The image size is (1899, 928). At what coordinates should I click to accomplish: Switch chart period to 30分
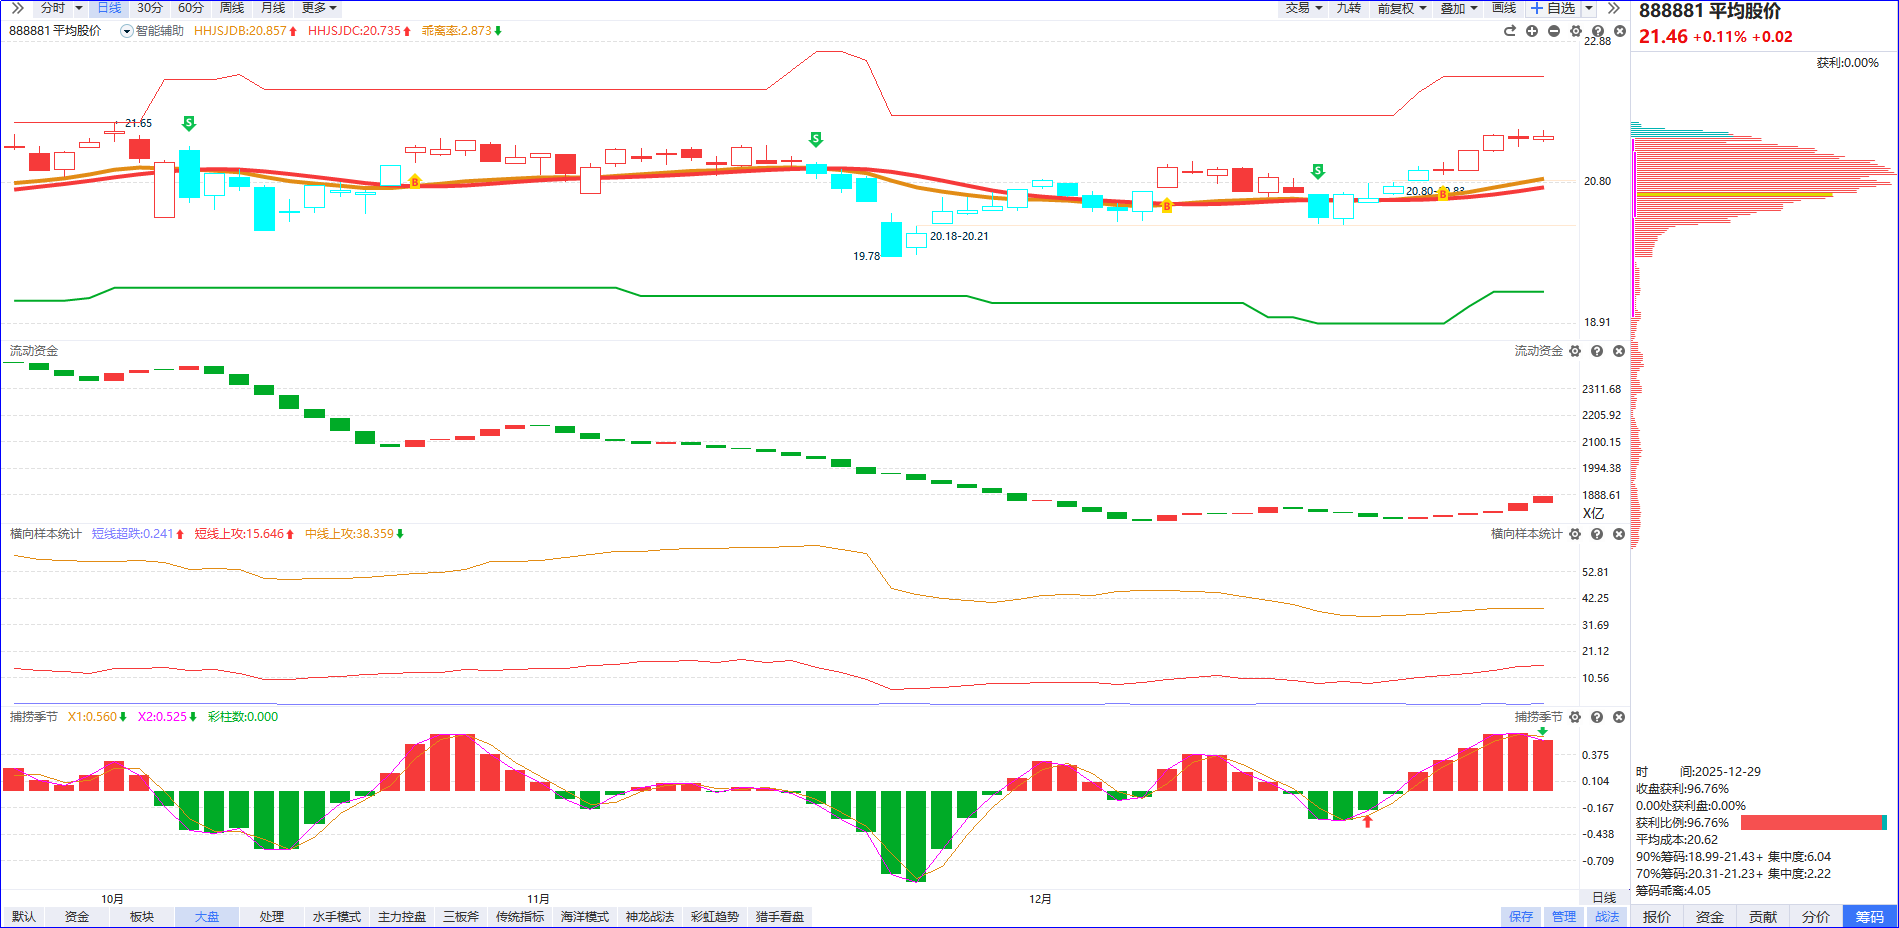tap(149, 8)
